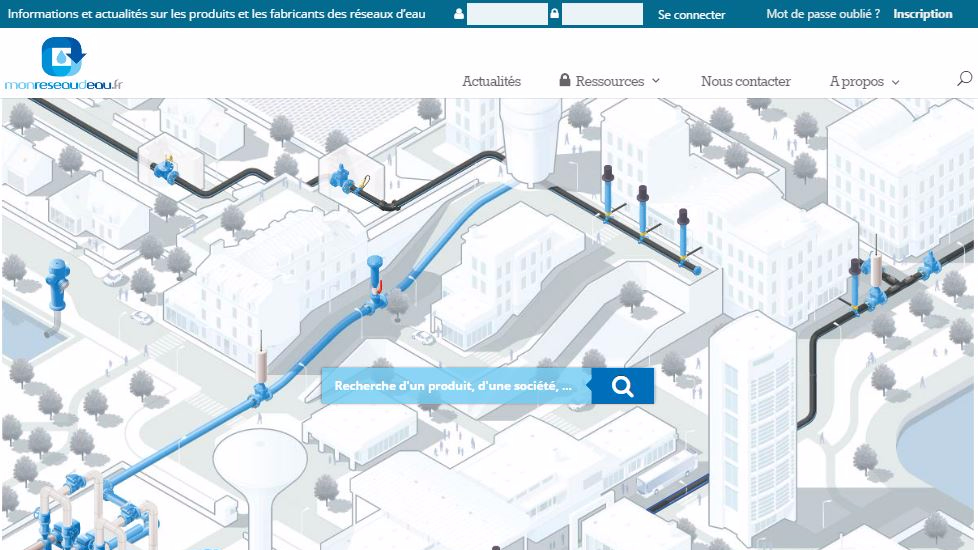Screen dimensions: 978x550
Task: Select the header tagline about réseaux d'eau
Action: click(216, 14)
